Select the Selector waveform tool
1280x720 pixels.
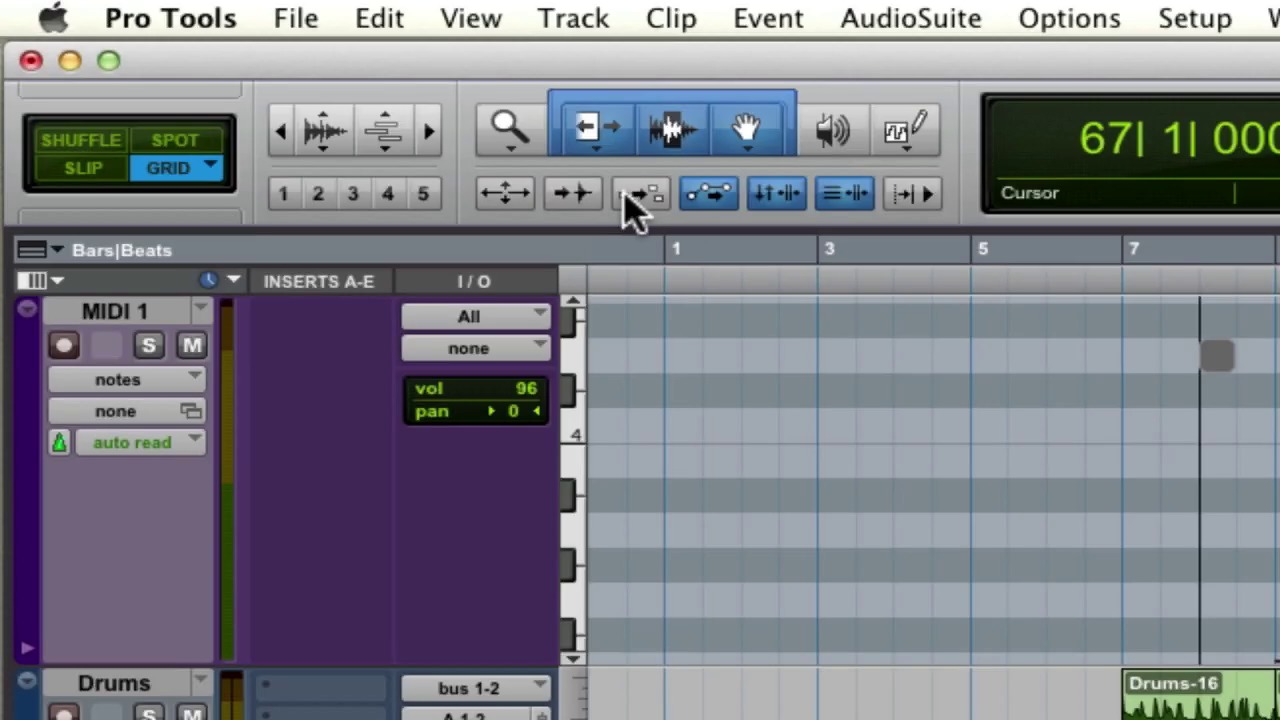(x=672, y=128)
